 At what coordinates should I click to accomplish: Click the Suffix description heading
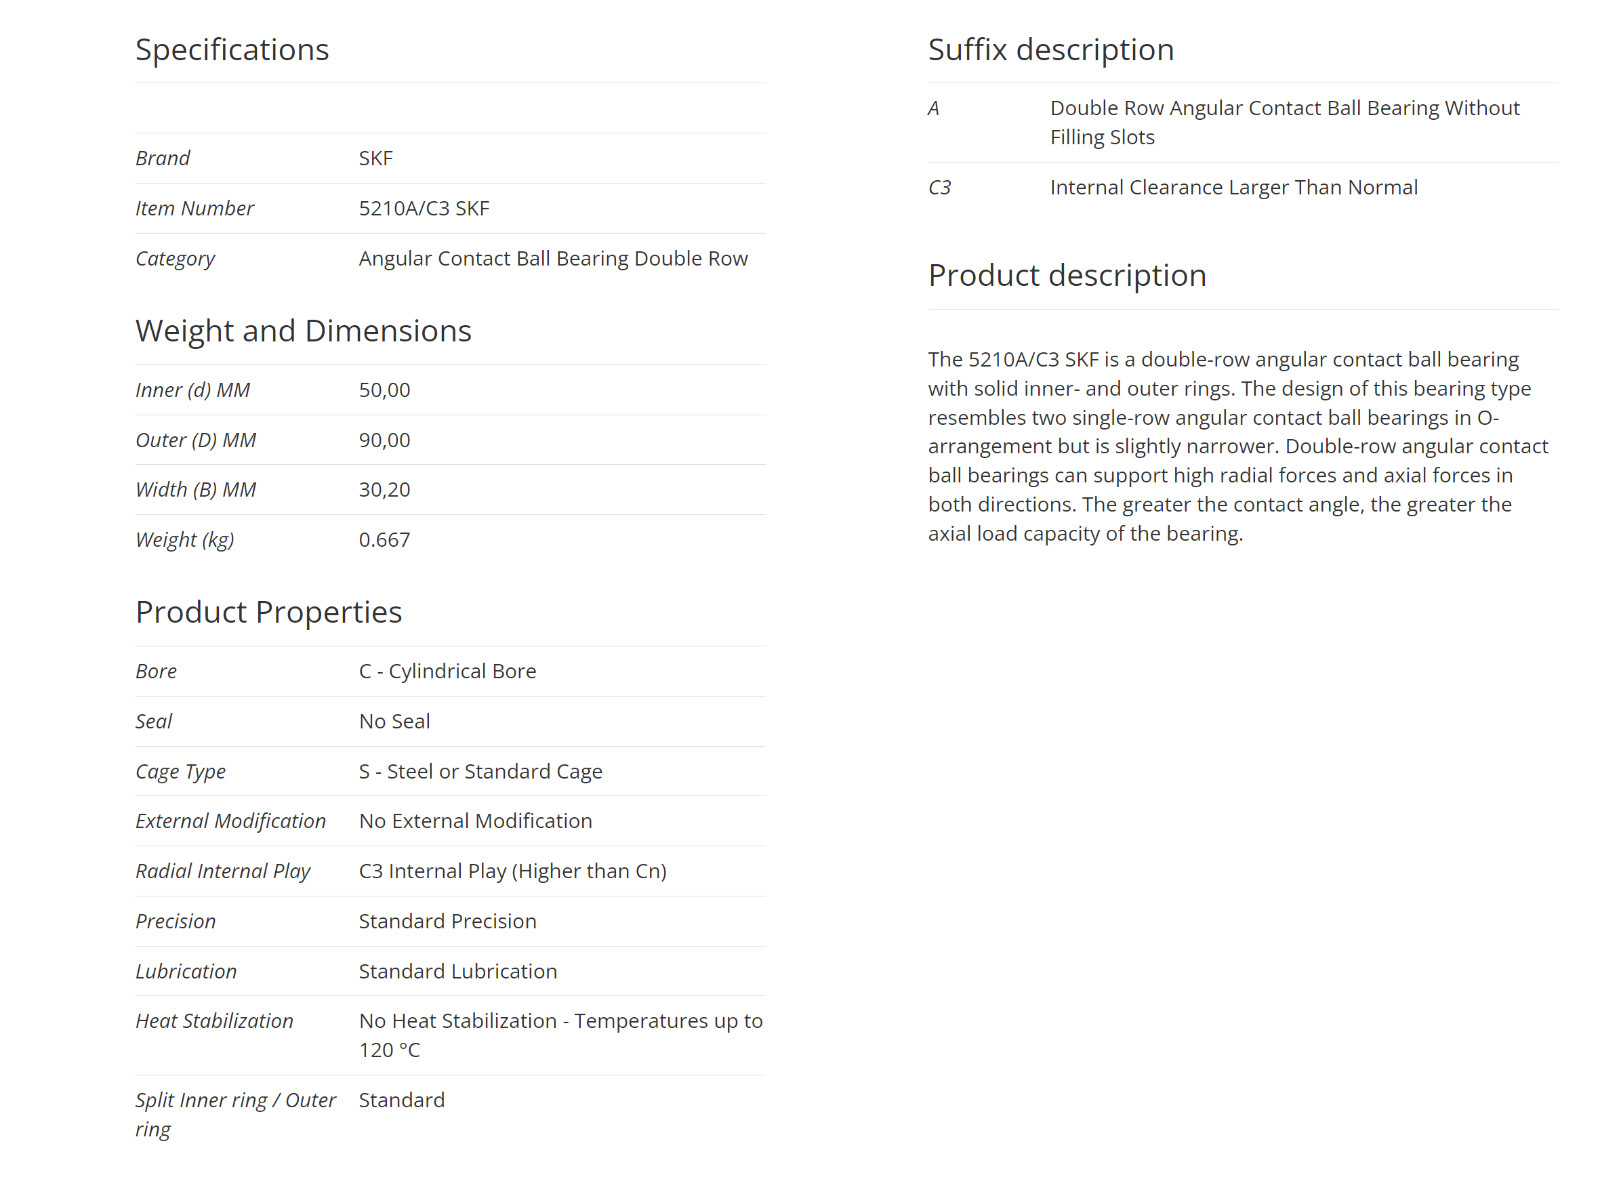(1051, 49)
